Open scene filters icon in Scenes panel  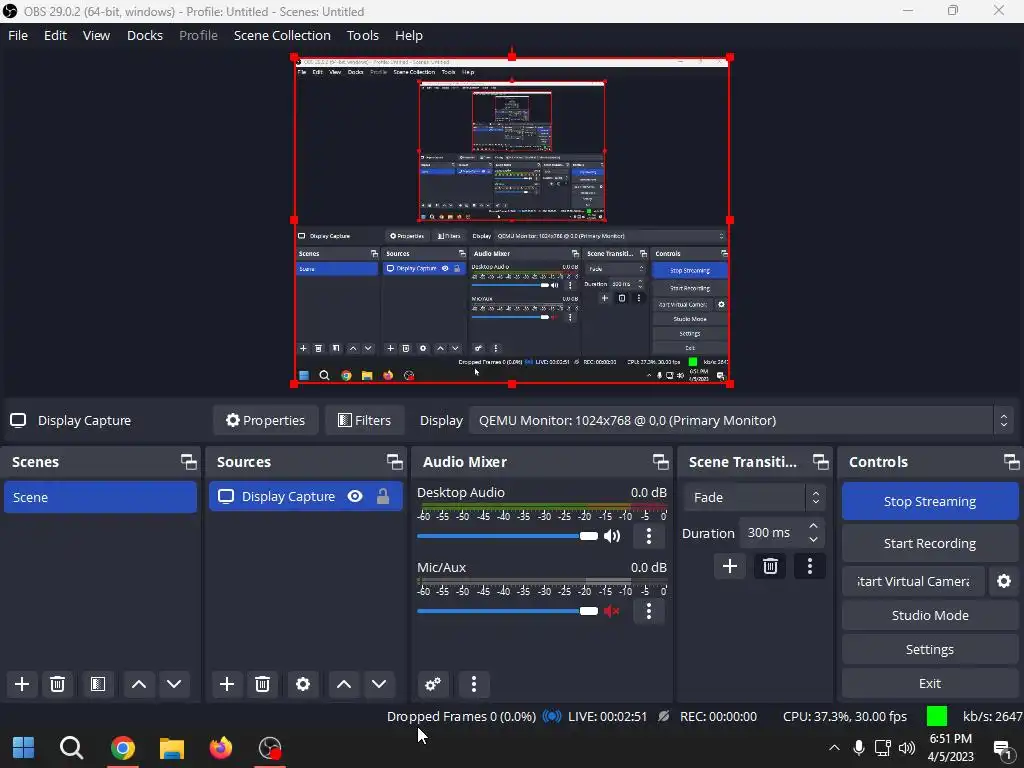pyautogui.click(x=98, y=684)
